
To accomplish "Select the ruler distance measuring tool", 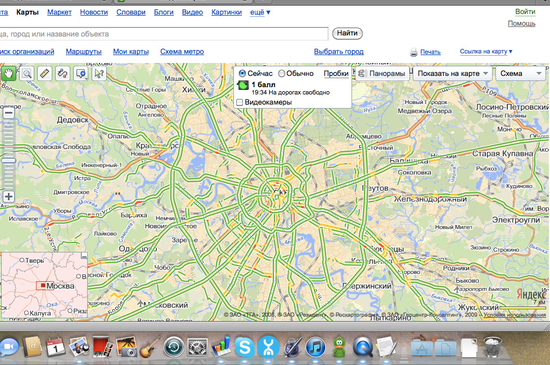I will [45, 74].
